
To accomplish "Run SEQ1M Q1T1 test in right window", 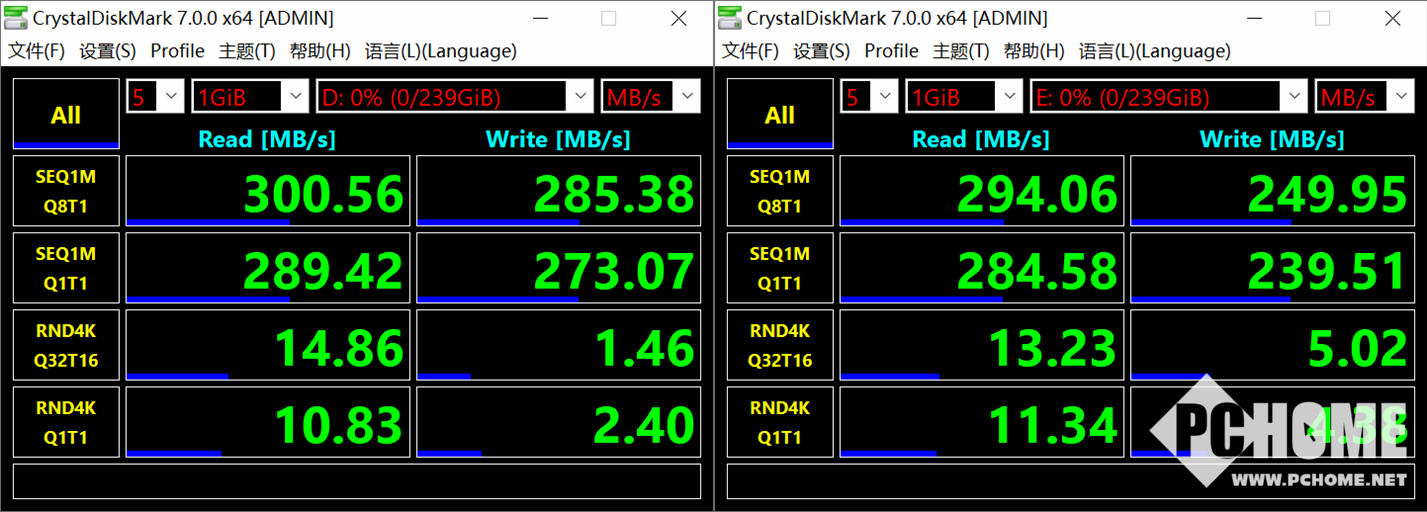I will pos(780,268).
